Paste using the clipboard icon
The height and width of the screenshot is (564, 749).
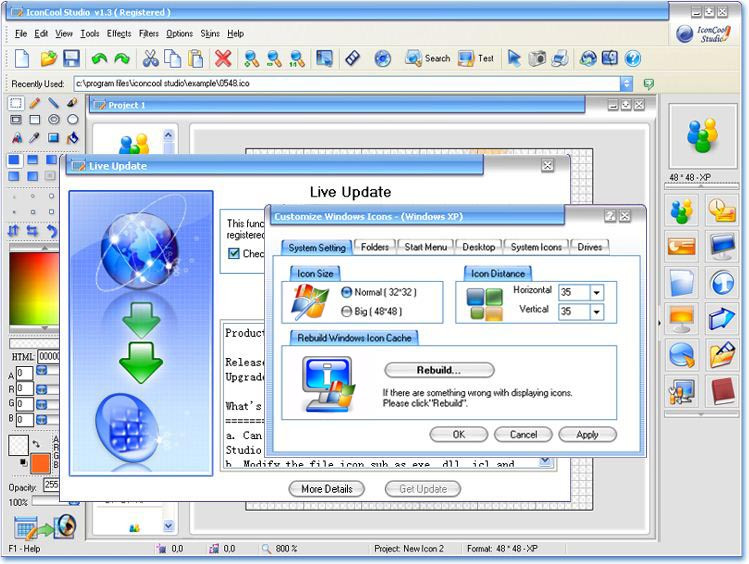(195, 59)
